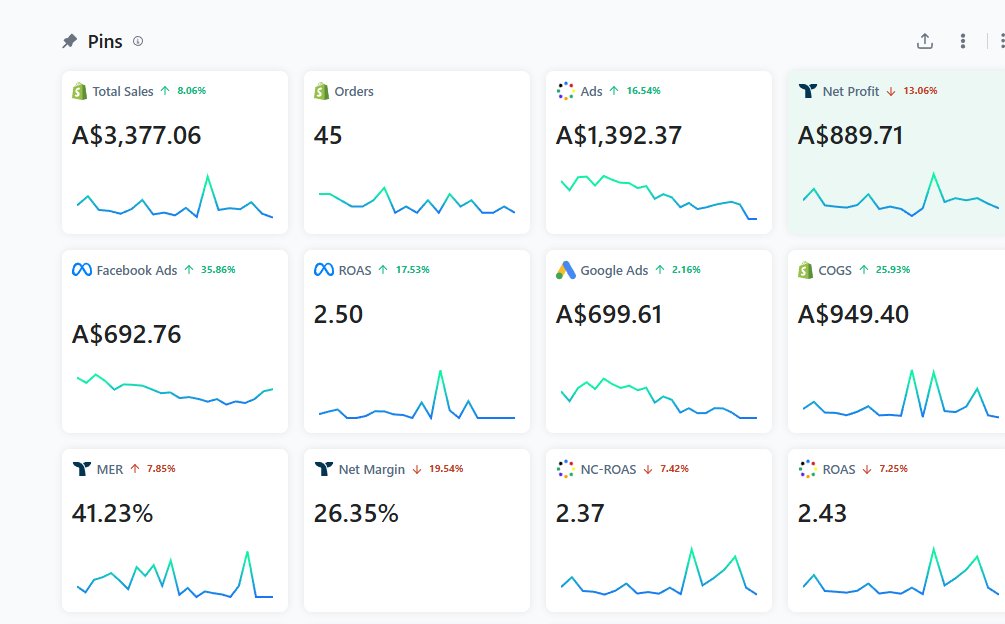
Task: Click the Meta icon on Facebook Ads card
Action: pos(81,270)
